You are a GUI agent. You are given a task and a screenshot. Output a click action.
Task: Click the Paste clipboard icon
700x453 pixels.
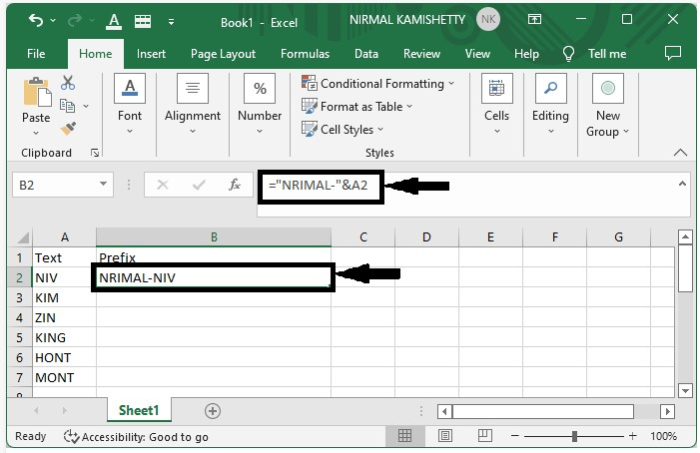[x=36, y=95]
